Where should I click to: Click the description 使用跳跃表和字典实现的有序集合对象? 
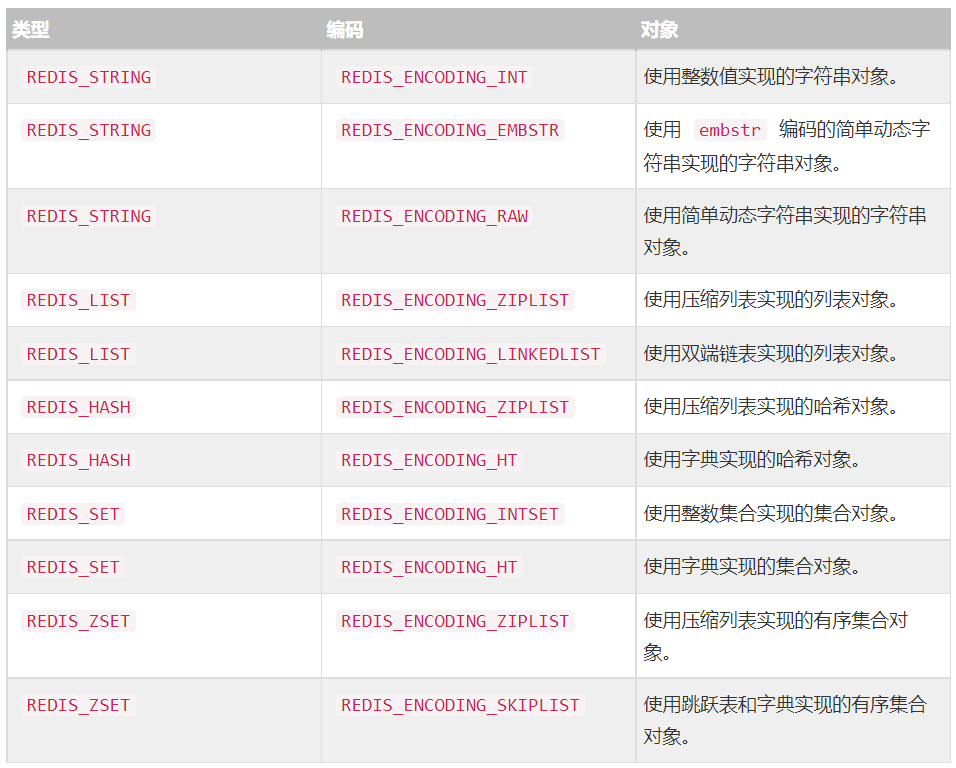coord(785,720)
